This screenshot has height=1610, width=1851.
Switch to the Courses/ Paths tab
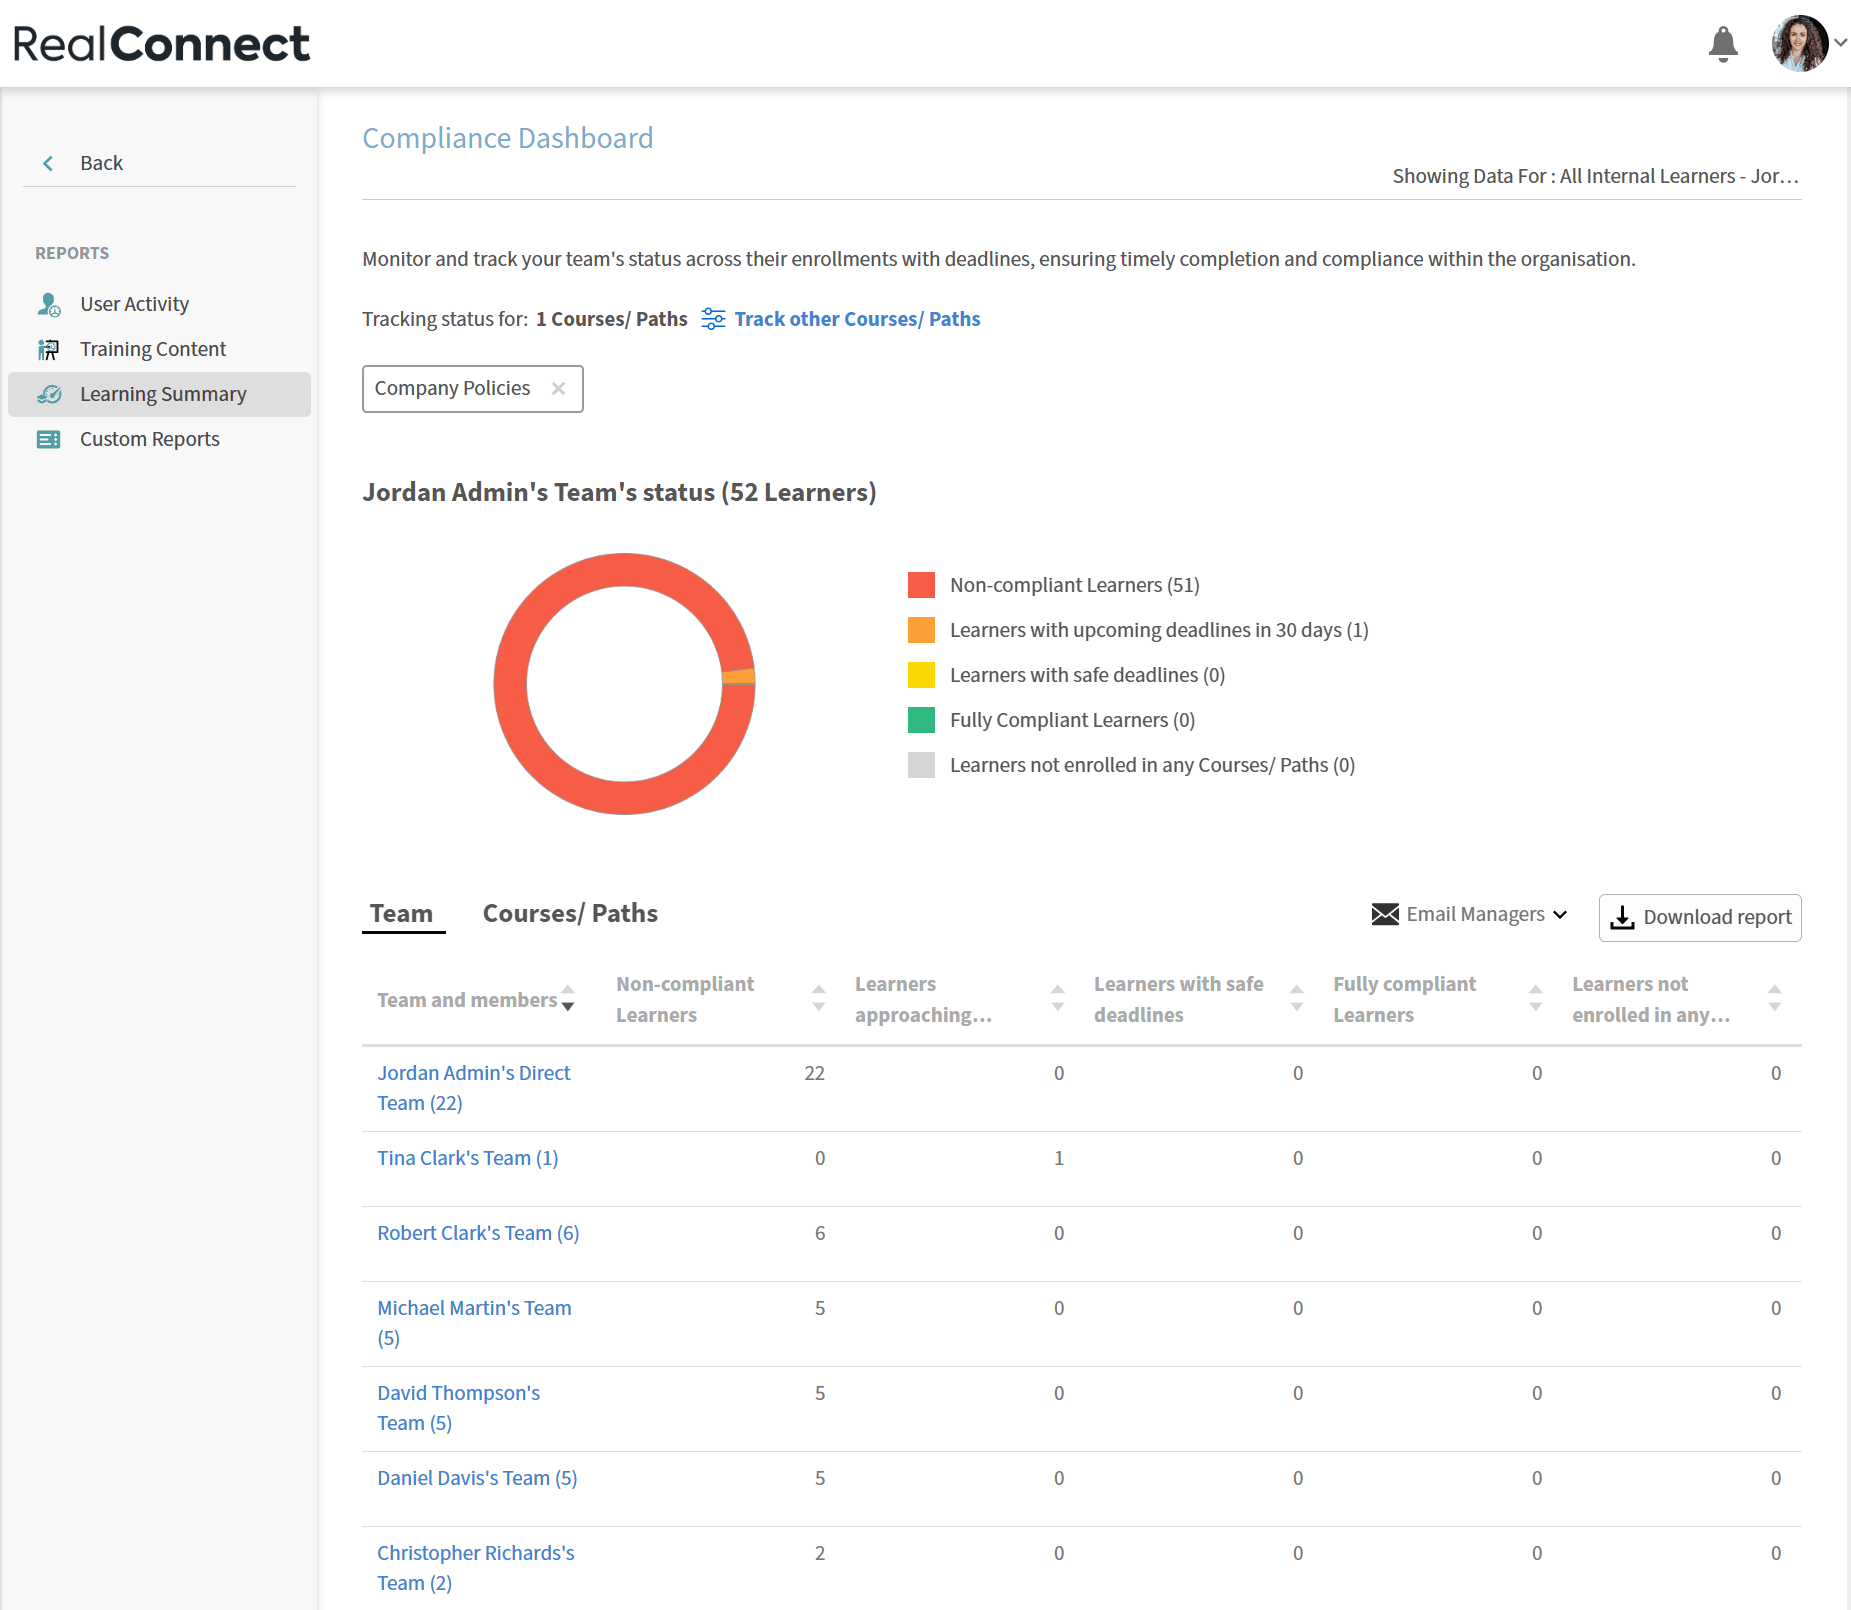[570, 913]
